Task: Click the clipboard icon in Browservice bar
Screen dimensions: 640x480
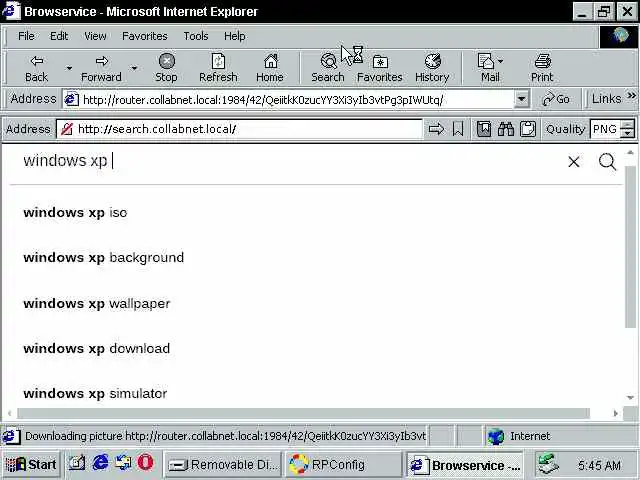Action: [x=528, y=129]
